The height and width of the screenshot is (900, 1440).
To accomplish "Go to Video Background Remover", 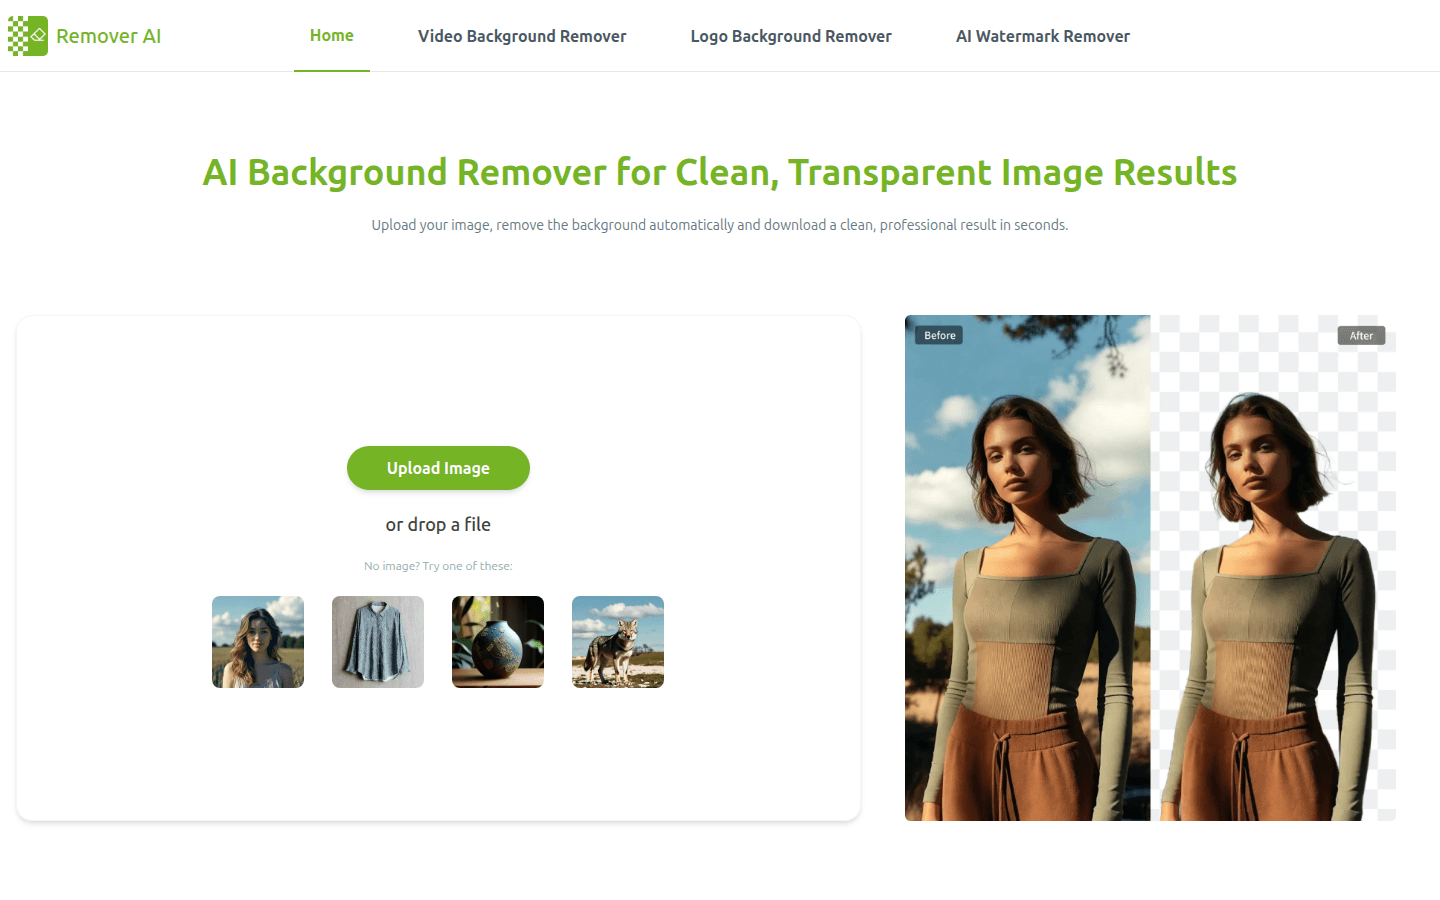I will tap(522, 36).
